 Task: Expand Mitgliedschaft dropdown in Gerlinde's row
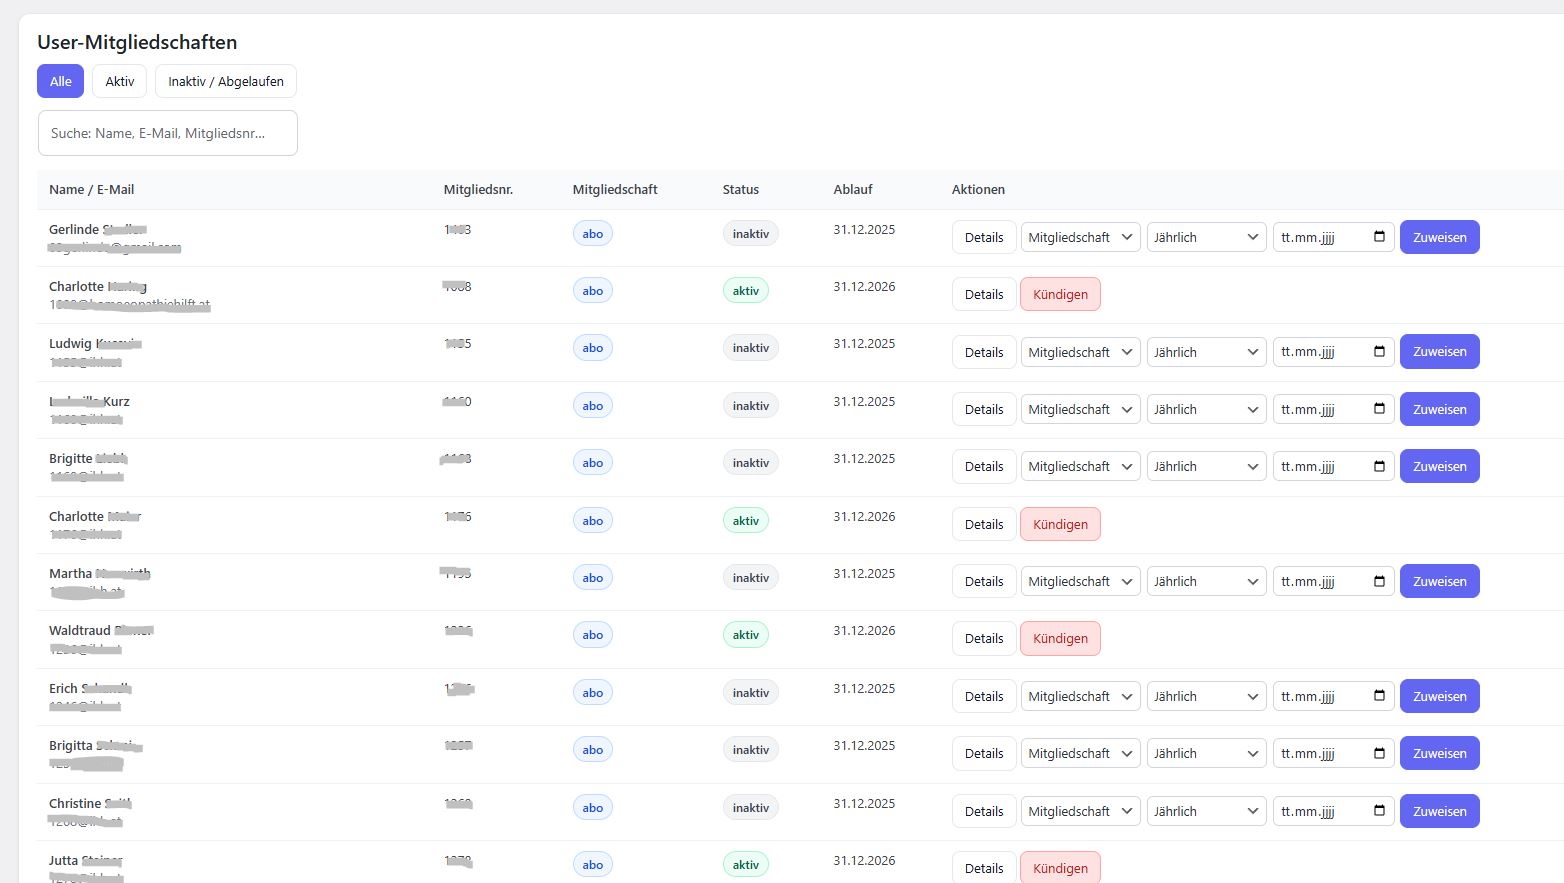click(1080, 237)
